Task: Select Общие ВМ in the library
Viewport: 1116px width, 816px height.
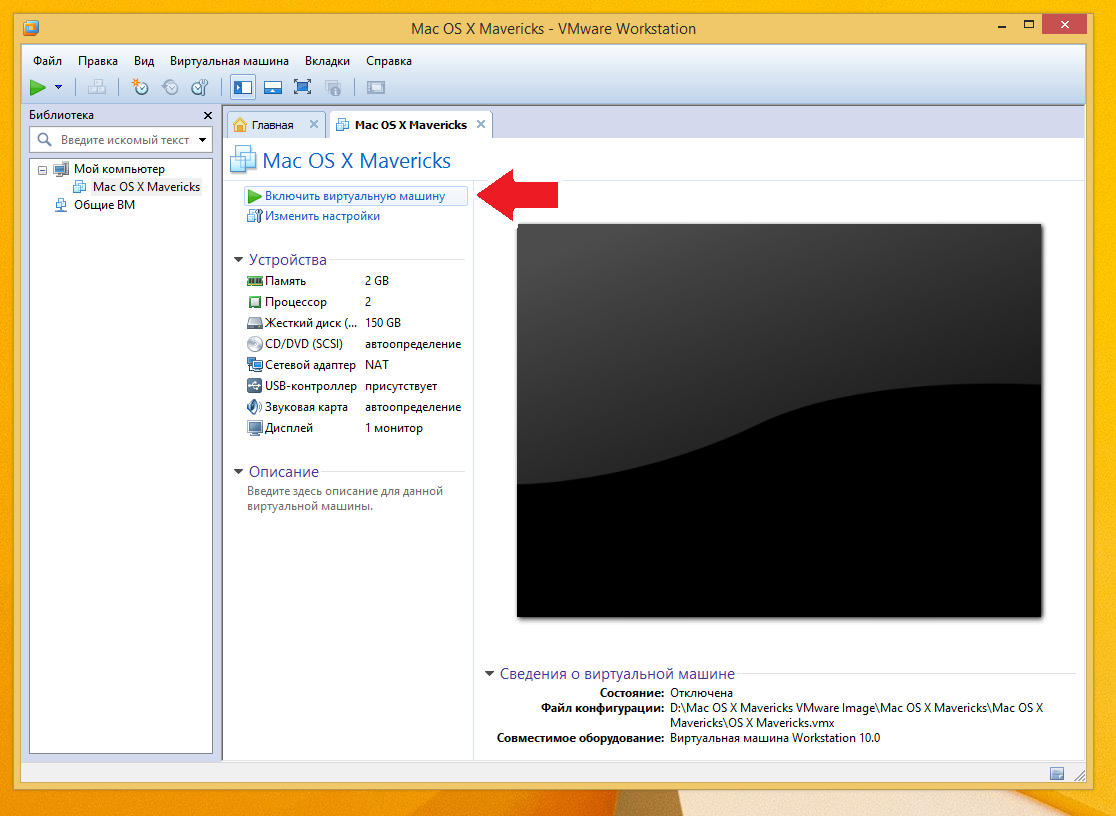Action: (104, 204)
